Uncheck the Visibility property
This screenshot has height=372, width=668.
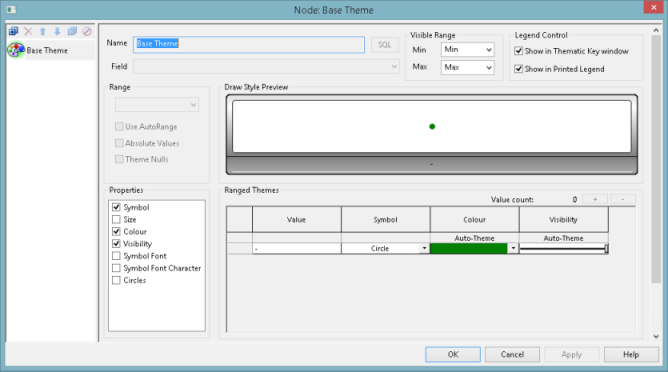tap(116, 244)
